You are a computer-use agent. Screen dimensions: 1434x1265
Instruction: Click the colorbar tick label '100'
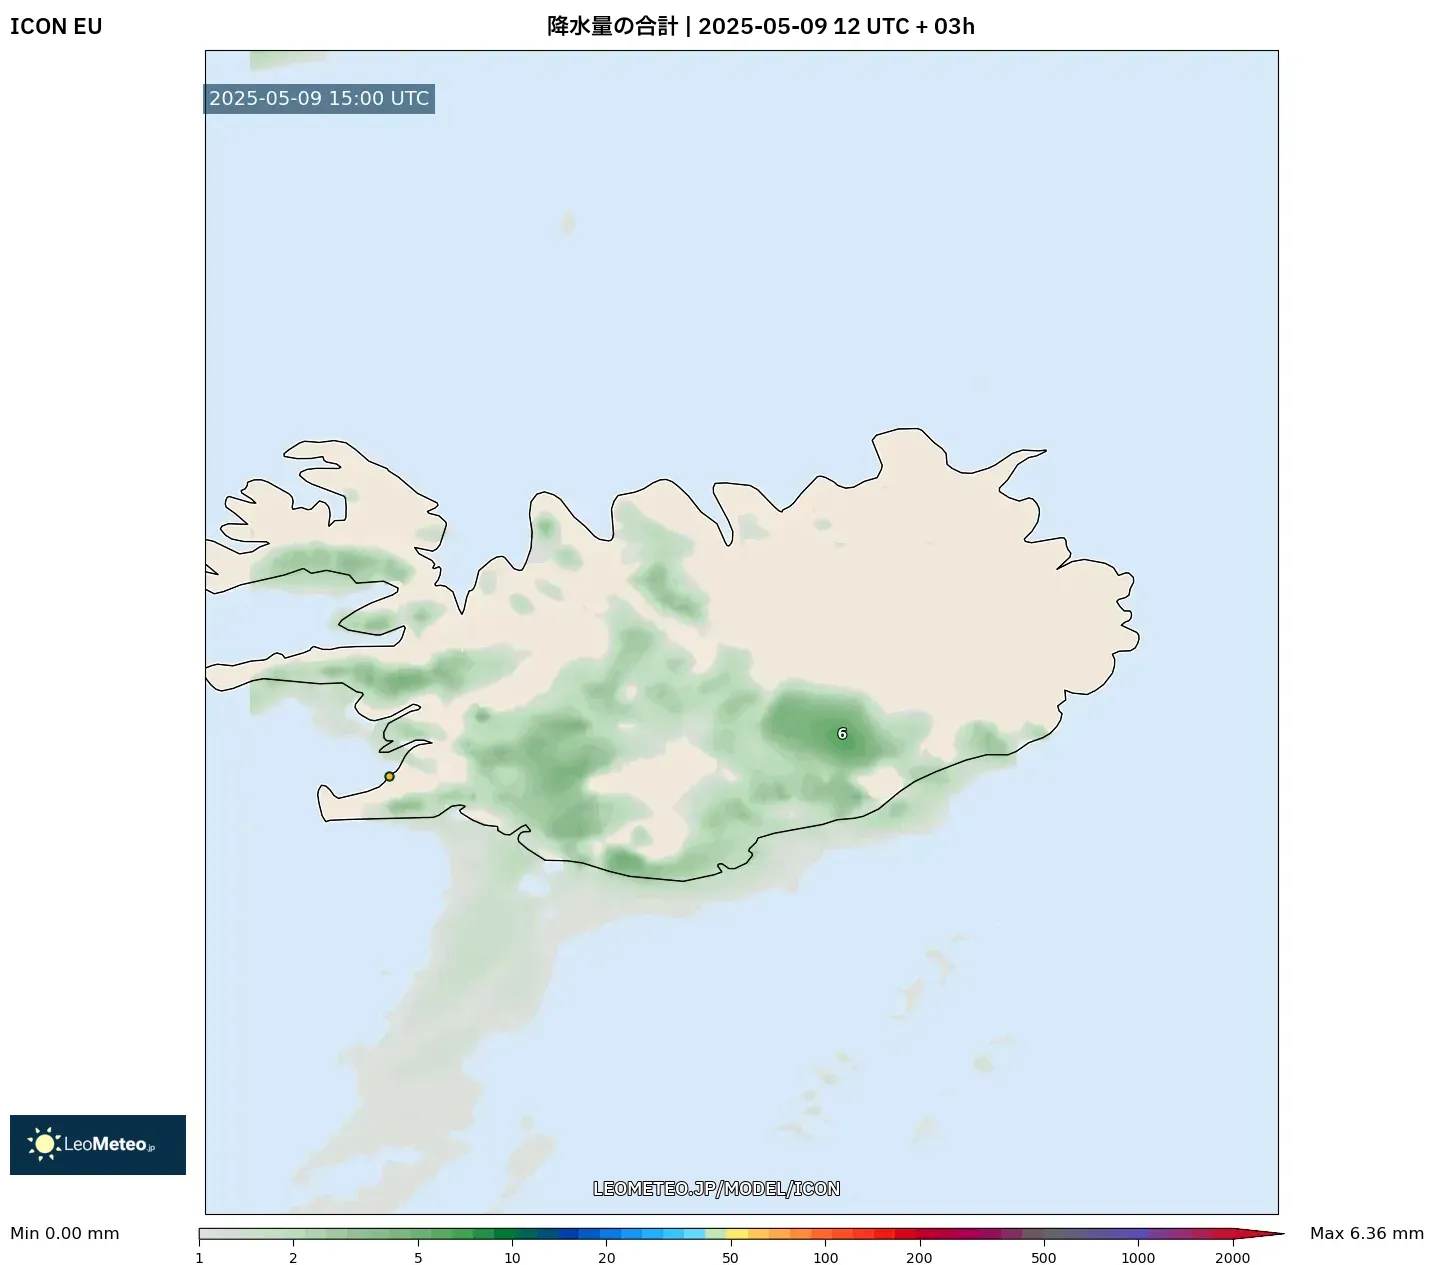tap(826, 1258)
